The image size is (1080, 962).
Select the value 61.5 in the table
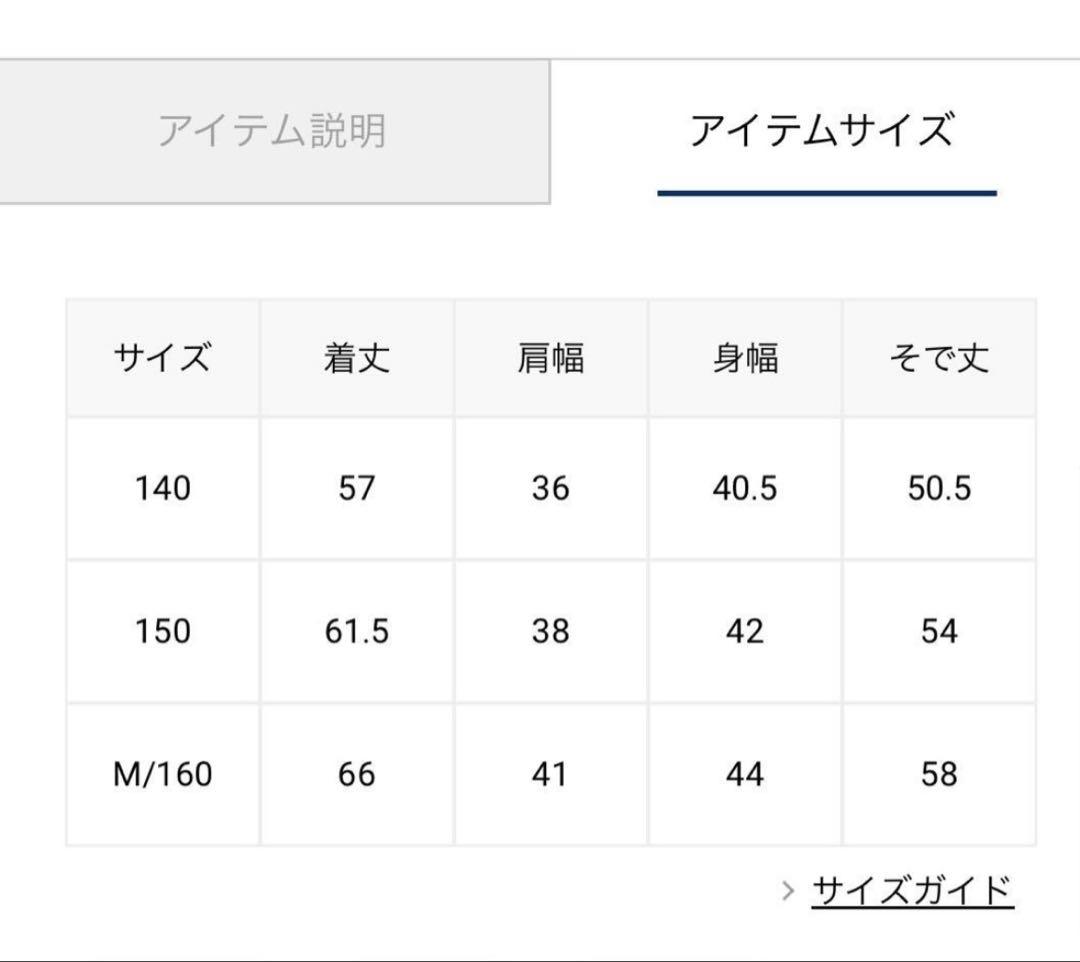(358, 632)
